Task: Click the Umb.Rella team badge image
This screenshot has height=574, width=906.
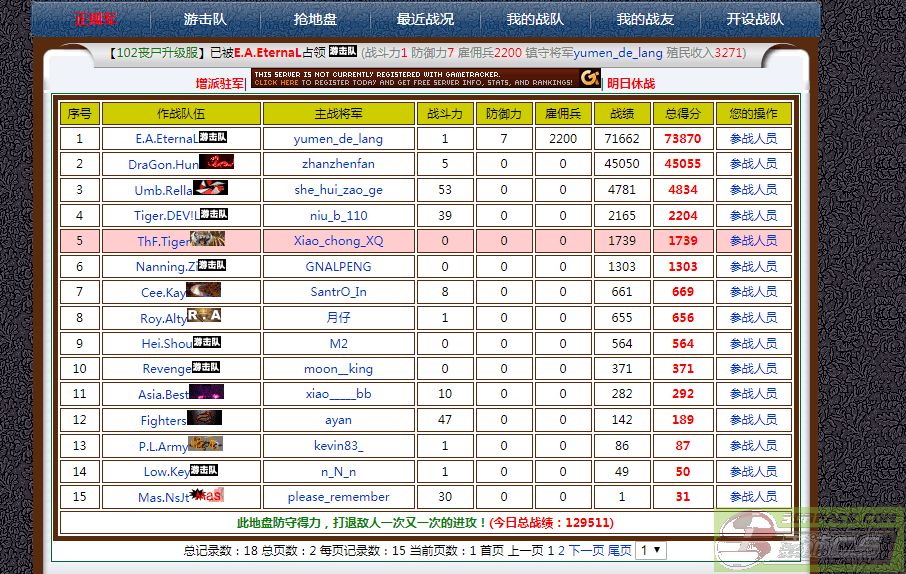Action: tap(210, 188)
